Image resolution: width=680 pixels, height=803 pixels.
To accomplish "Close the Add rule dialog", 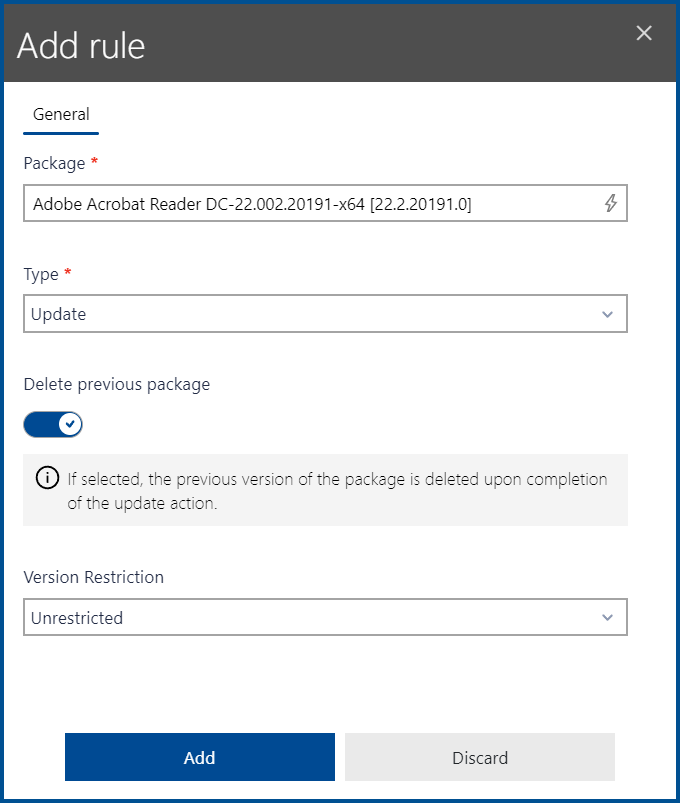I will tap(643, 32).
